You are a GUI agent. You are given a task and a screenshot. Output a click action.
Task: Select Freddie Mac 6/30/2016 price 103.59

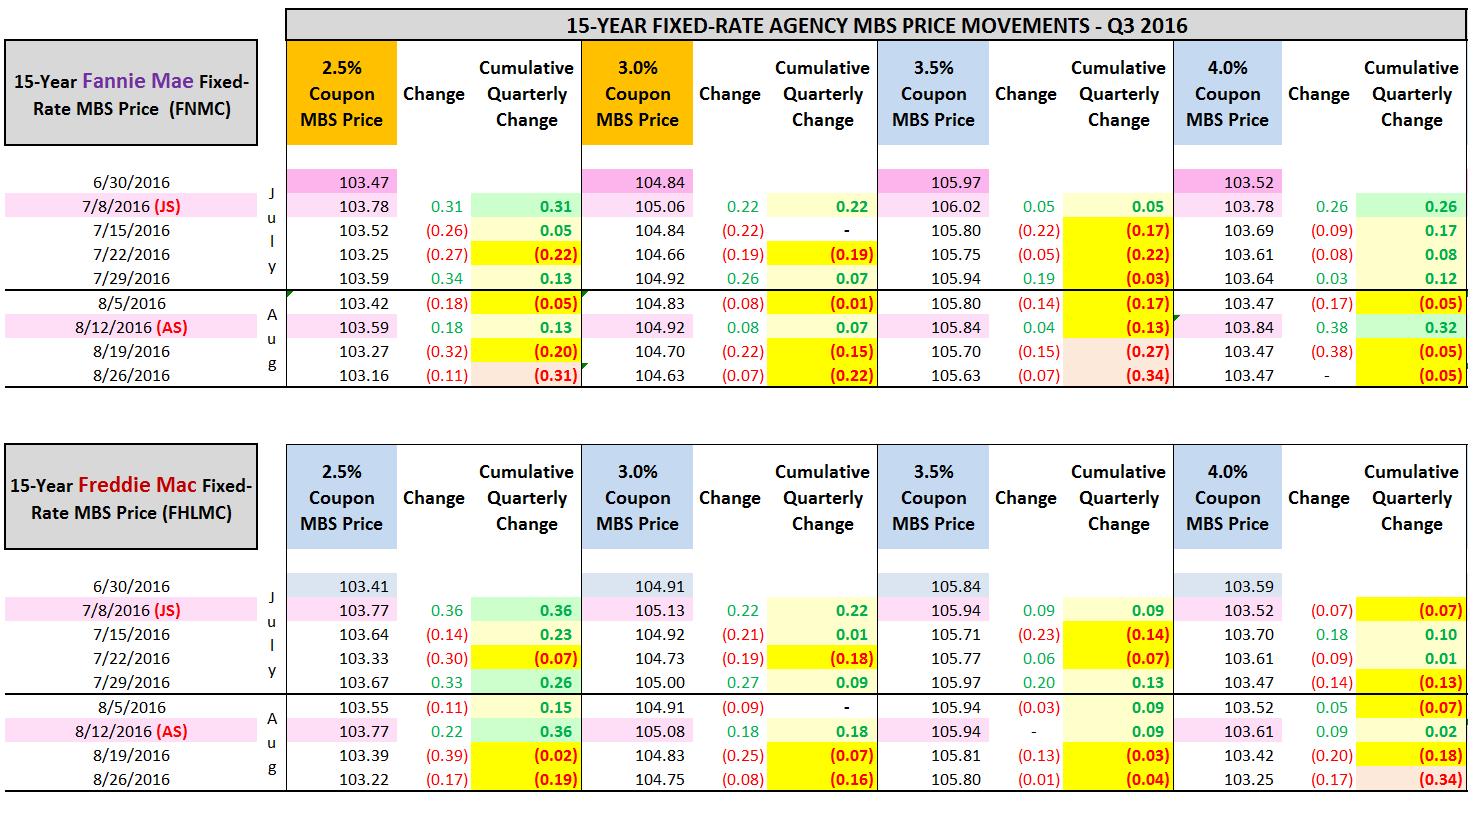pyautogui.click(x=1227, y=586)
